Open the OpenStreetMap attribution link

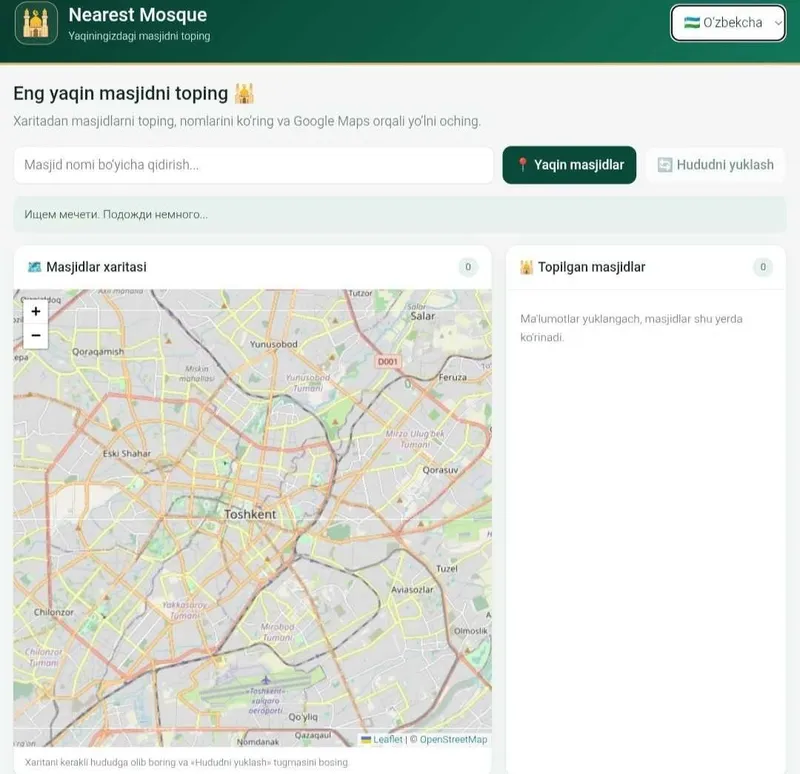[x=453, y=739]
